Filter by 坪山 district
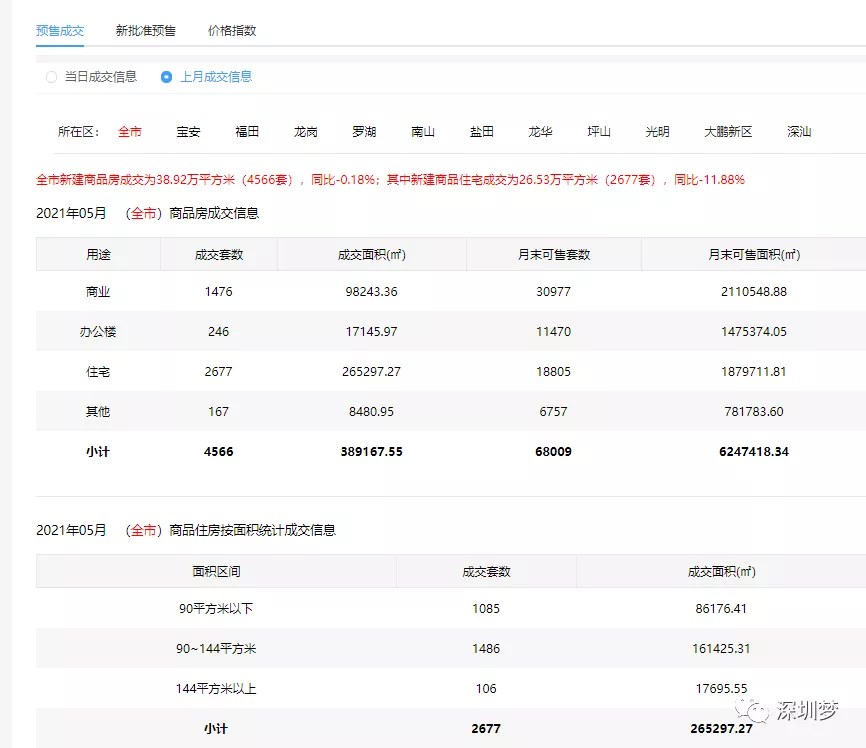Viewport: 866px width, 748px height. click(599, 131)
